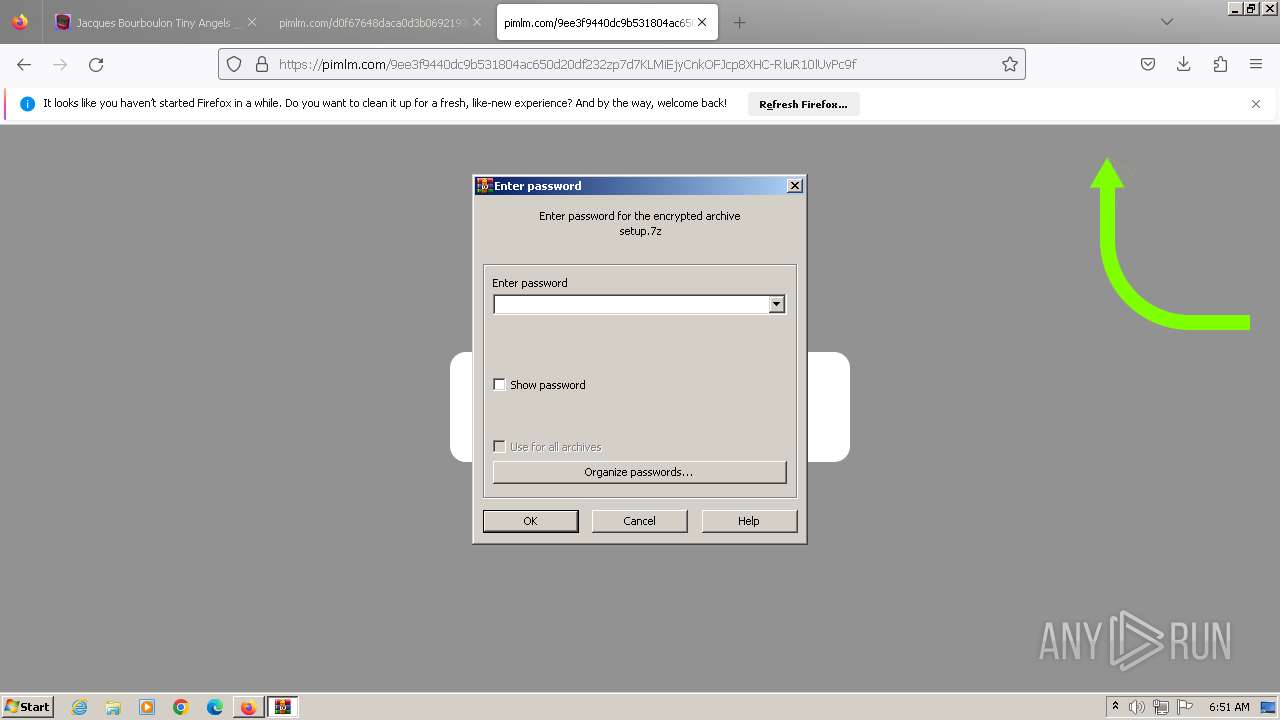Launch Microsoft Edge from taskbar

(215, 707)
